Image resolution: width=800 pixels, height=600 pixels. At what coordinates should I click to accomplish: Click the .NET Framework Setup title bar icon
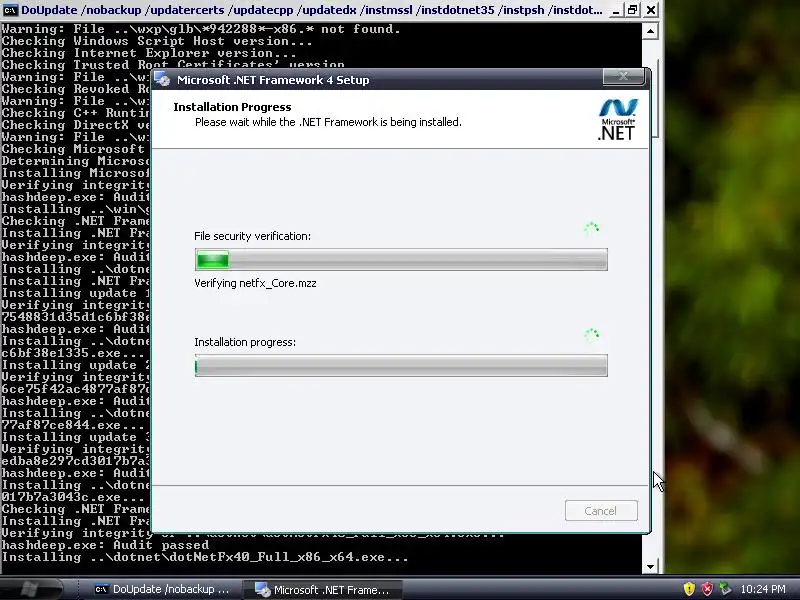tap(163, 80)
